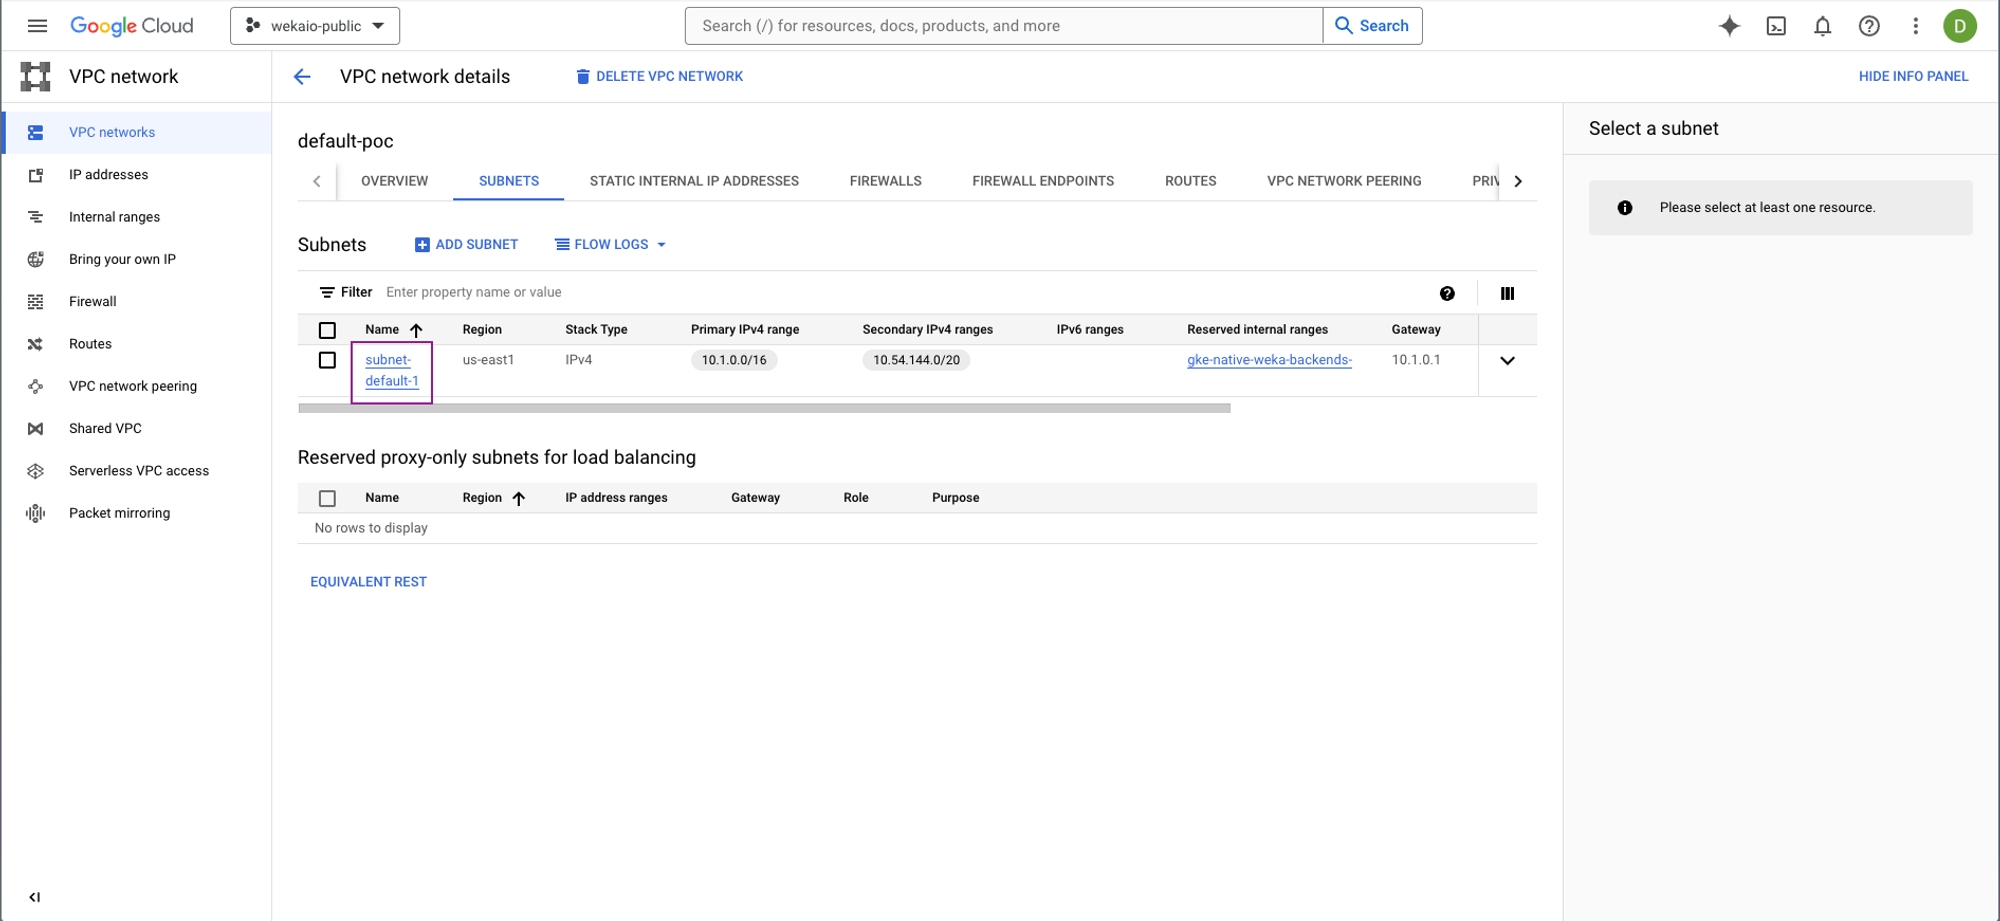
Task: Go back using the left arrow icon
Action: pyautogui.click(x=302, y=77)
